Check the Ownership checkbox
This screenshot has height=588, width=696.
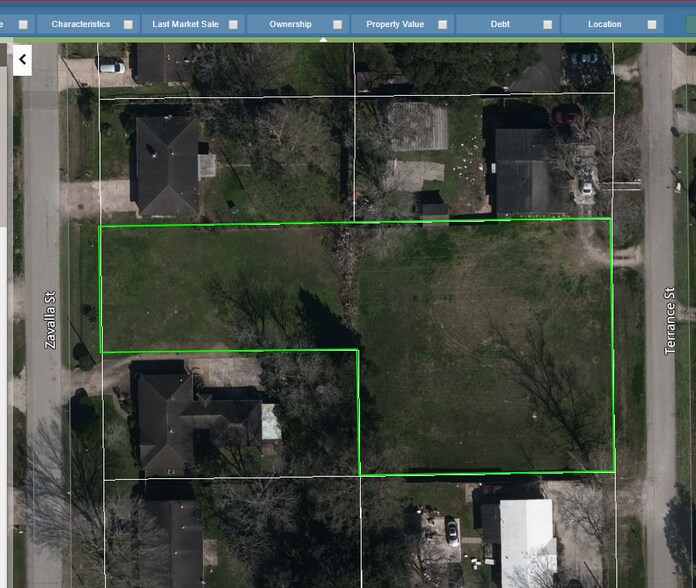coord(337,24)
